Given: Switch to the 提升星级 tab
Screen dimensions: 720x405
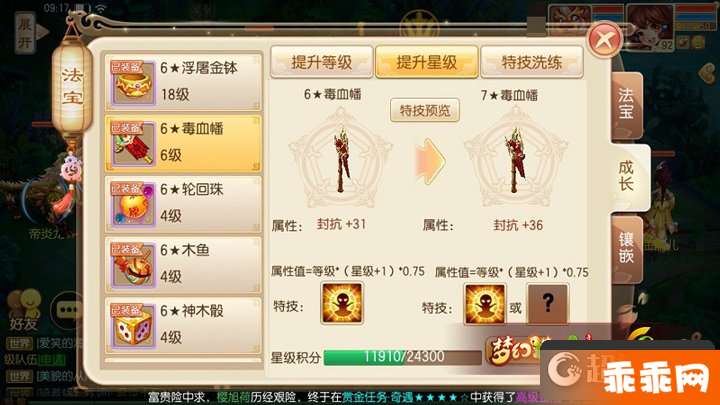Looking at the screenshot, I should [427, 62].
